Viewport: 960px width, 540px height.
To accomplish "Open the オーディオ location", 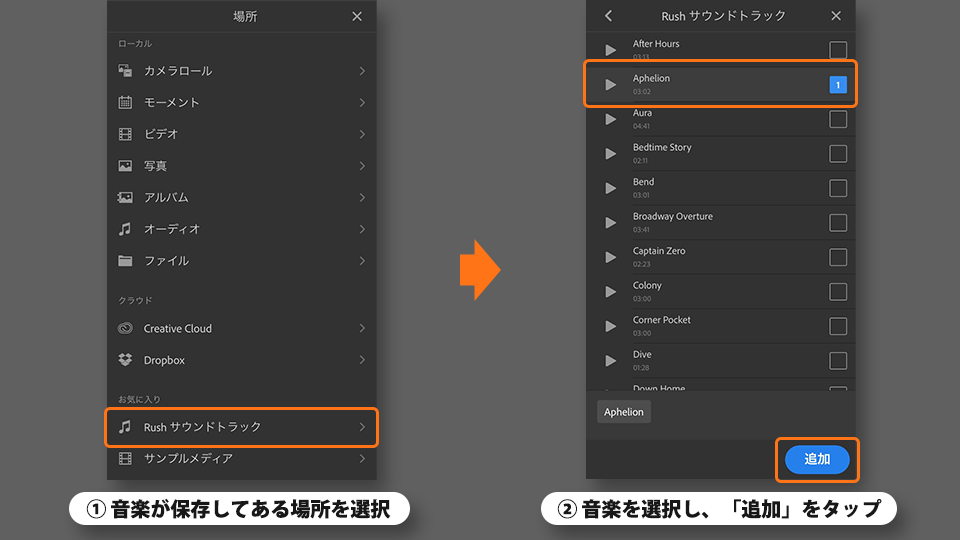I will [x=242, y=229].
